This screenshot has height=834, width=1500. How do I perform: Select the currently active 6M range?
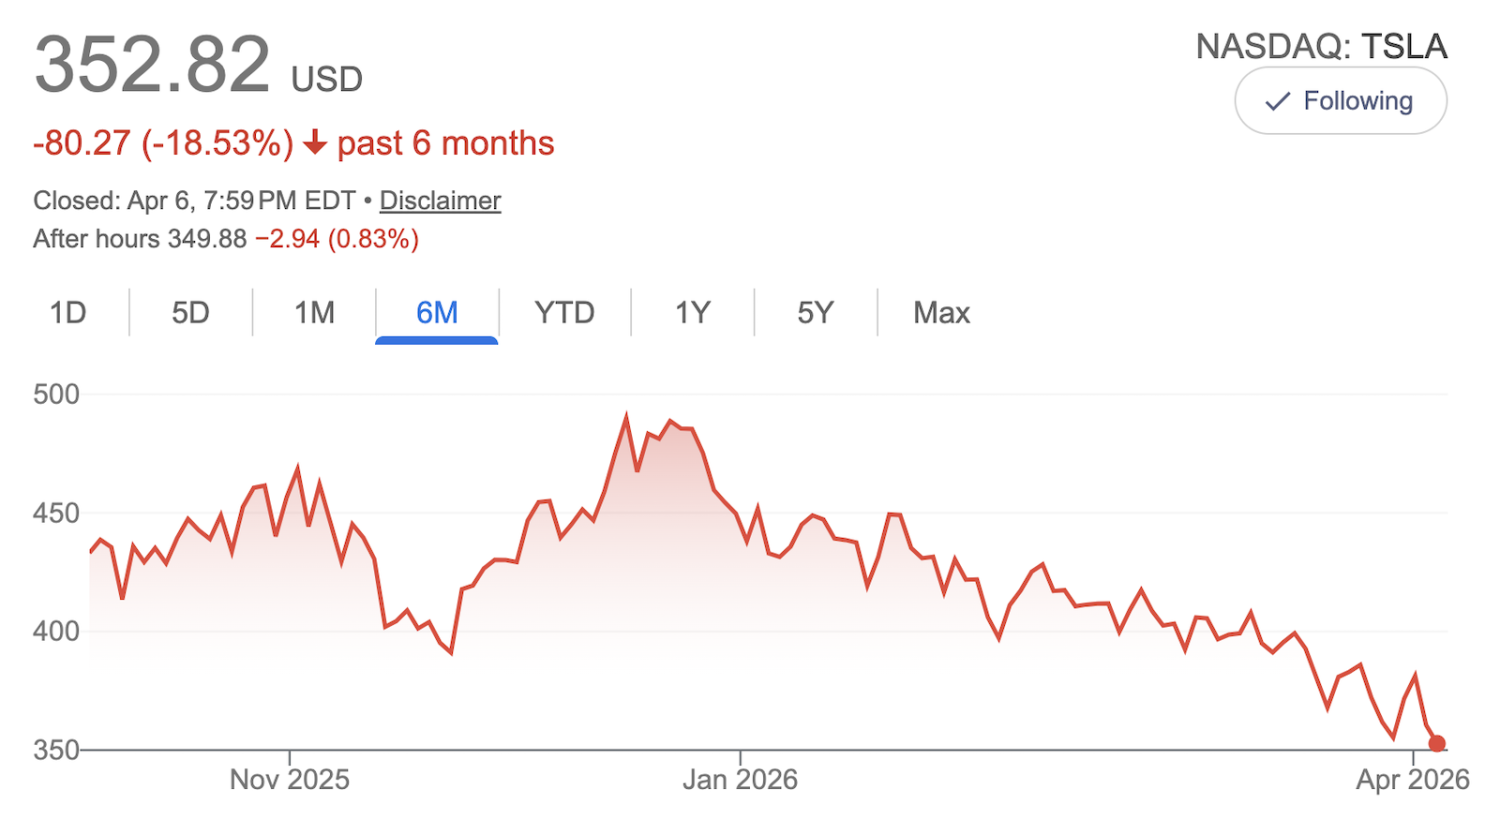[437, 312]
